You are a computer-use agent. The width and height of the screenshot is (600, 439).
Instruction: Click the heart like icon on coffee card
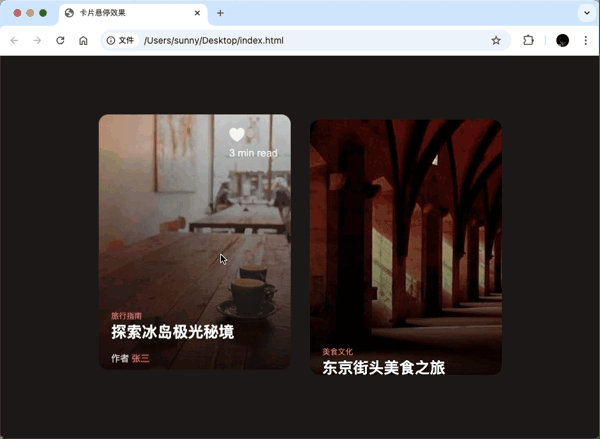pyautogui.click(x=236, y=134)
